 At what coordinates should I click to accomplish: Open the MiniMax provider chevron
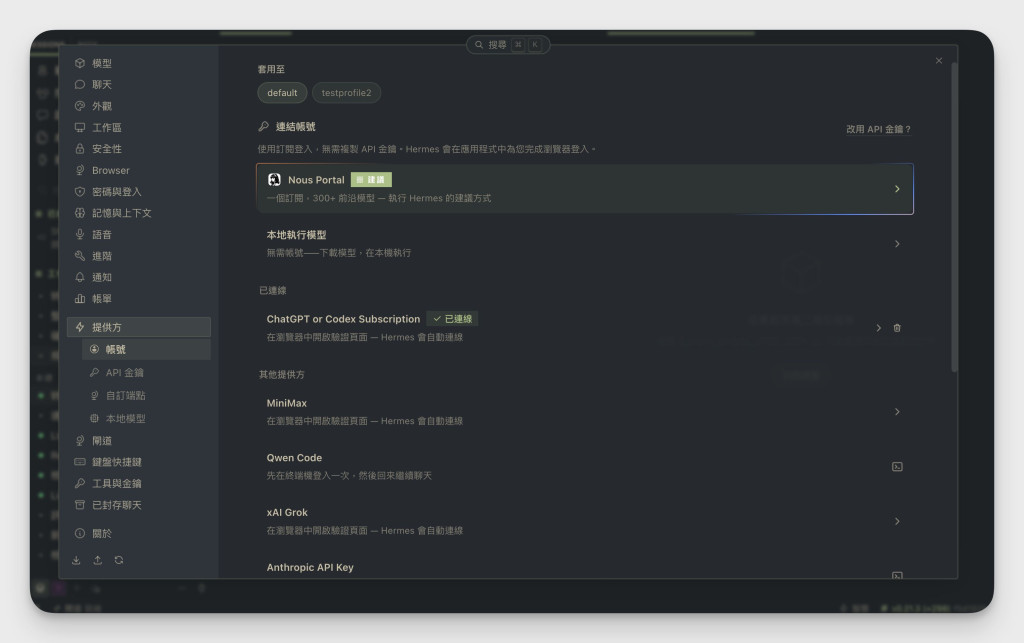[897, 412]
